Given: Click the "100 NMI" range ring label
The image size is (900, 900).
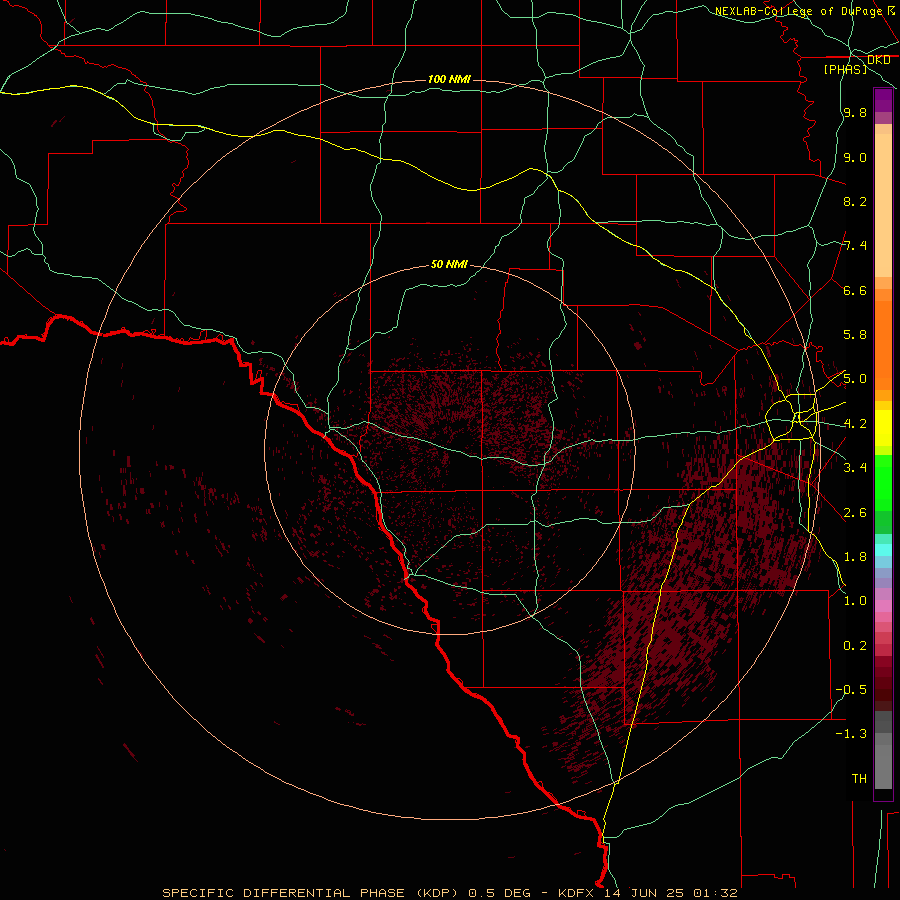Looking at the screenshot, I should (x=449, y=79).
